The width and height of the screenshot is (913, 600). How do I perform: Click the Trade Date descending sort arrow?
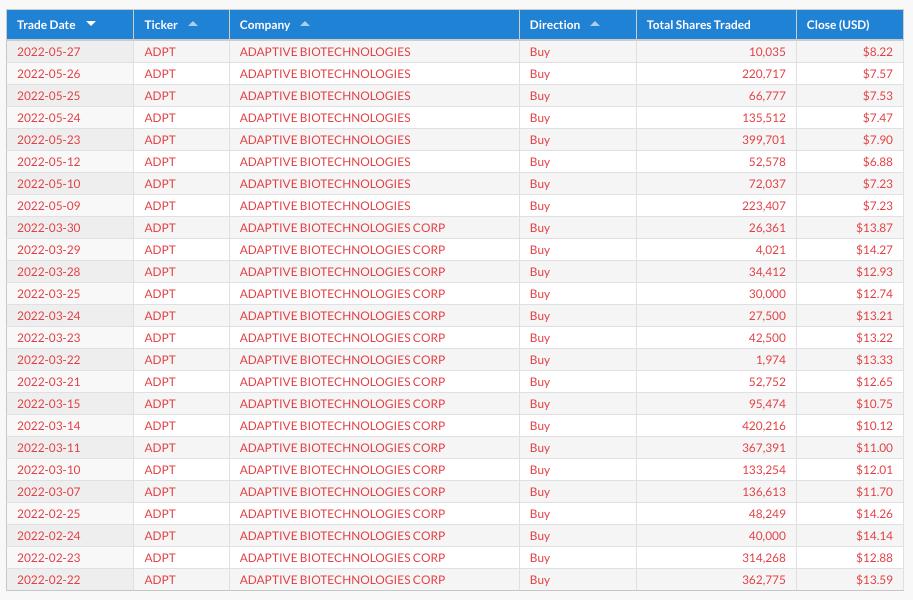point(91,24)
